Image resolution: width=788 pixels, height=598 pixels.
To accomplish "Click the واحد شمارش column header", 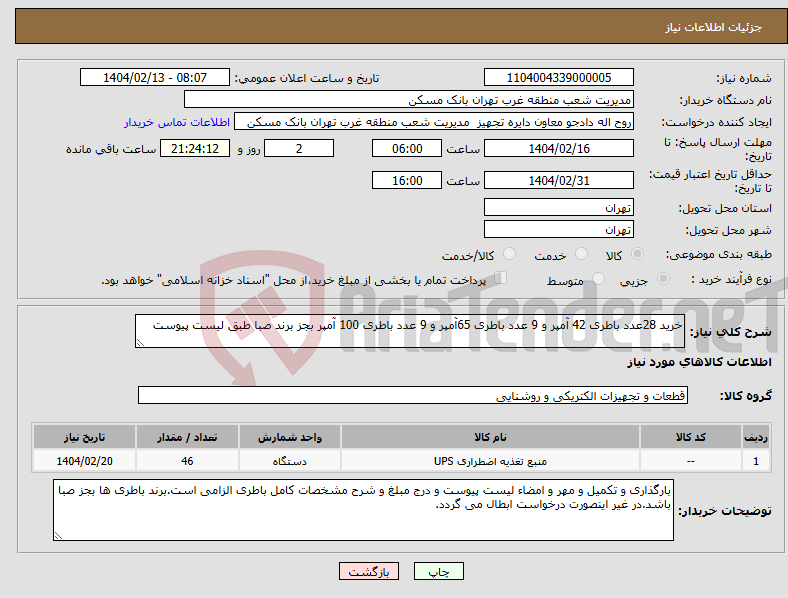I will pyautogui.click(x=290, y=437).
